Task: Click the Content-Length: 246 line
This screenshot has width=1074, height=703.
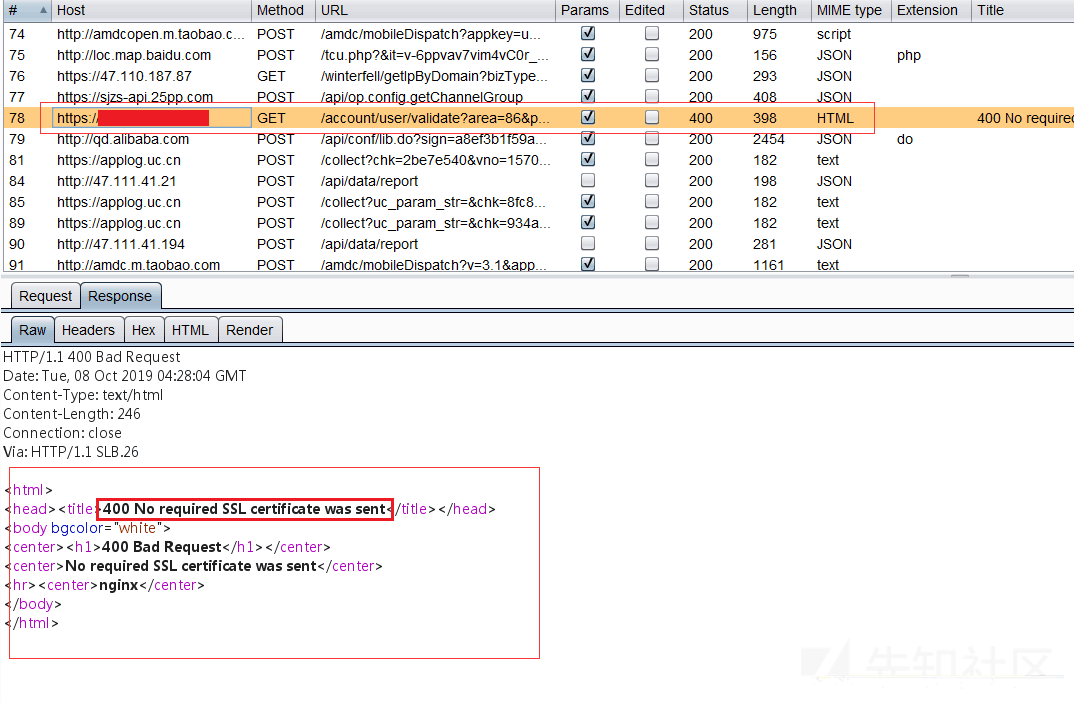Action: 72,414
